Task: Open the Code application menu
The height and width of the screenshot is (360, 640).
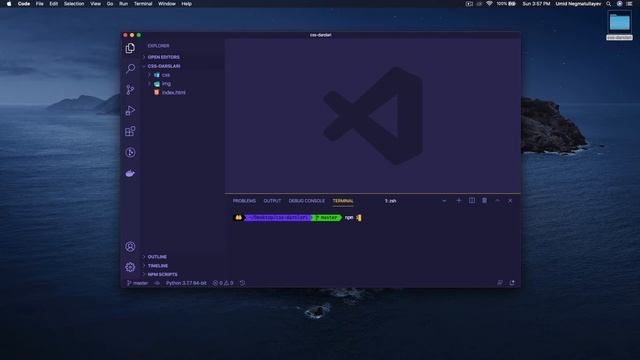Action: coord(24,4)
